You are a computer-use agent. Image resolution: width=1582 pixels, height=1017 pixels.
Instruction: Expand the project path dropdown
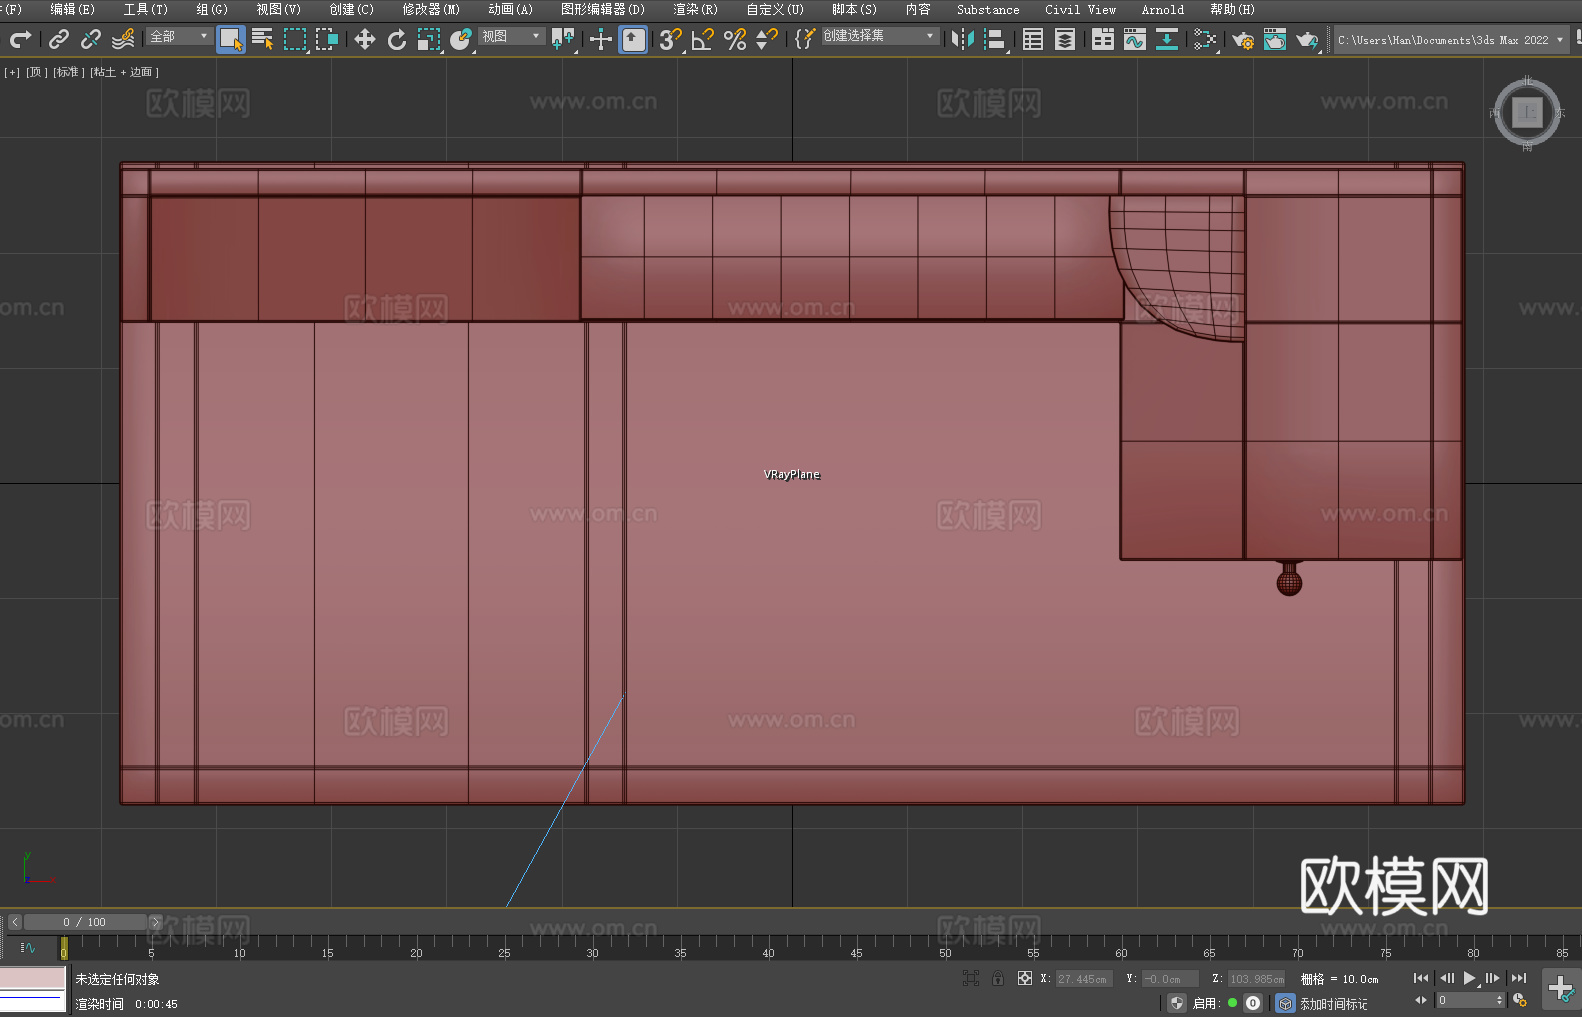pos(1559,40)
